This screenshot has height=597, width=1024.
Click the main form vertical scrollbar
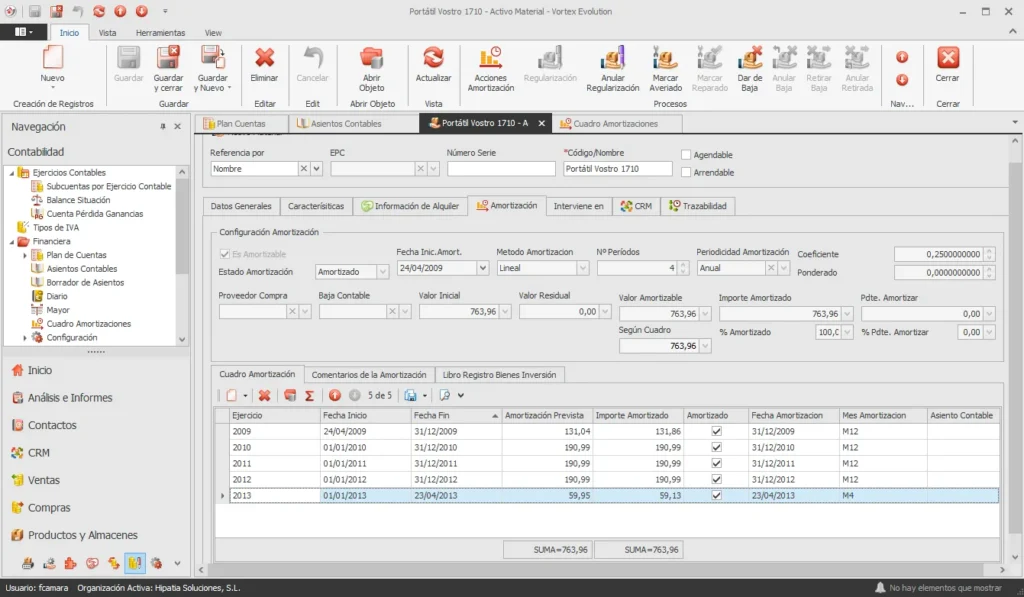(x=1015, y=348)
